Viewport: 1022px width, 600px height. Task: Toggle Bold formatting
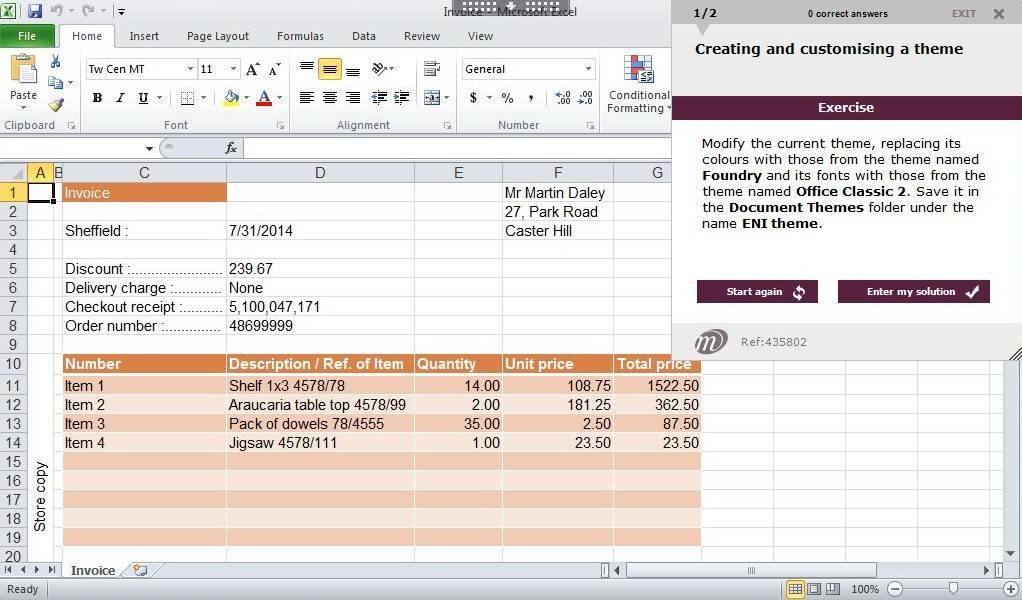click(97, 98)
